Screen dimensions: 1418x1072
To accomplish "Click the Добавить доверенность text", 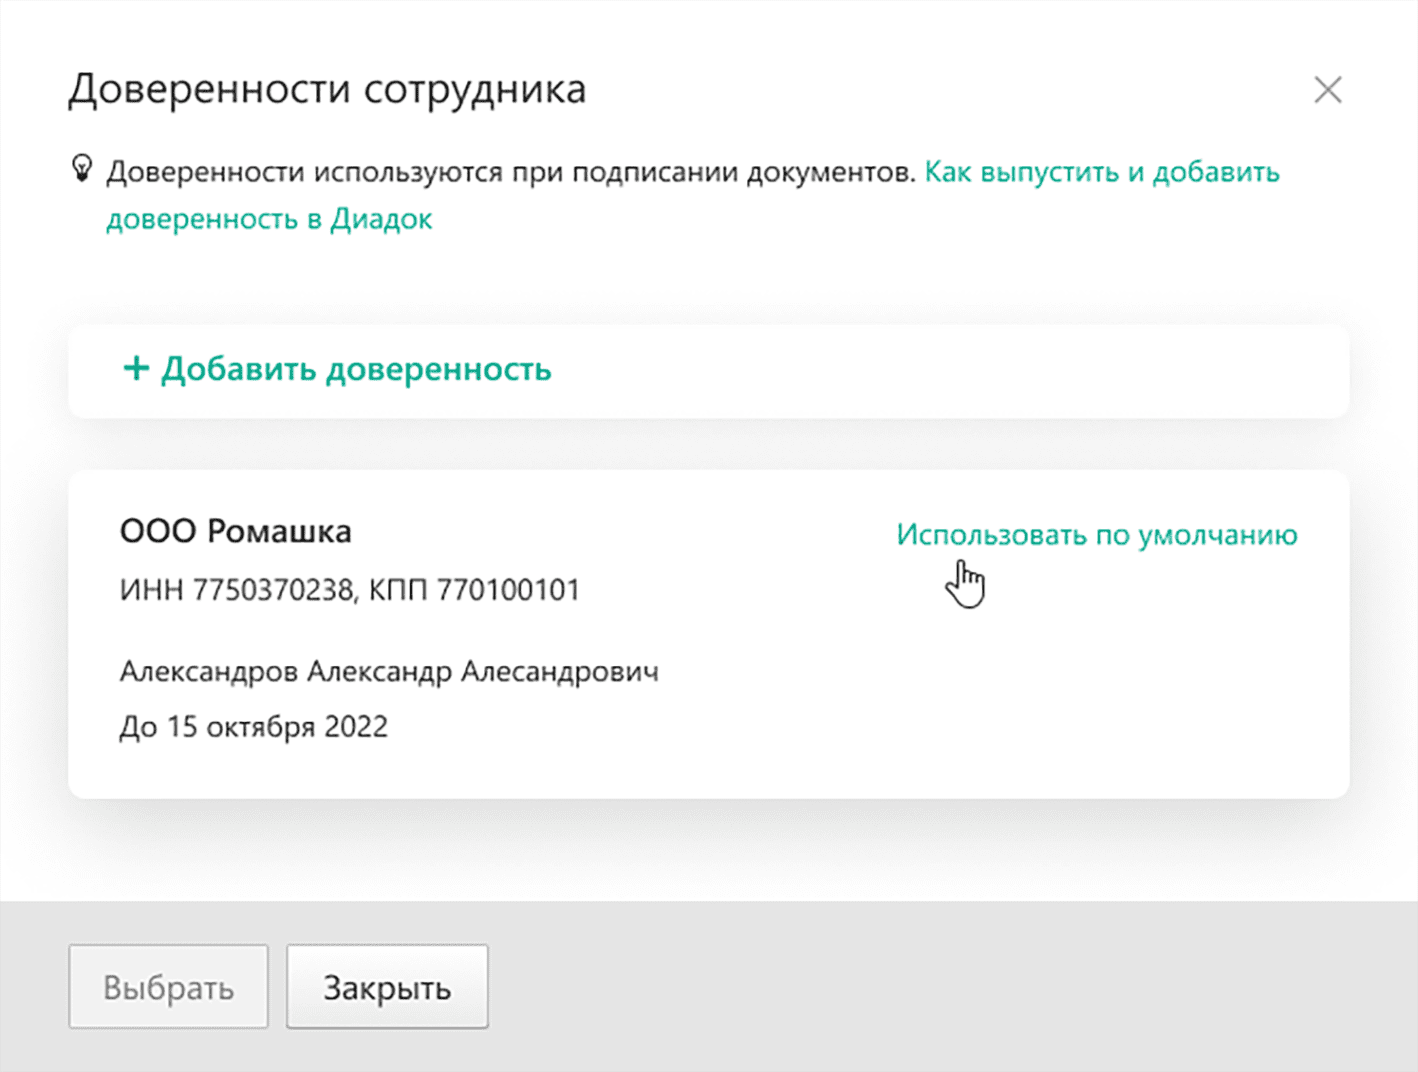I will click(356, 369).
